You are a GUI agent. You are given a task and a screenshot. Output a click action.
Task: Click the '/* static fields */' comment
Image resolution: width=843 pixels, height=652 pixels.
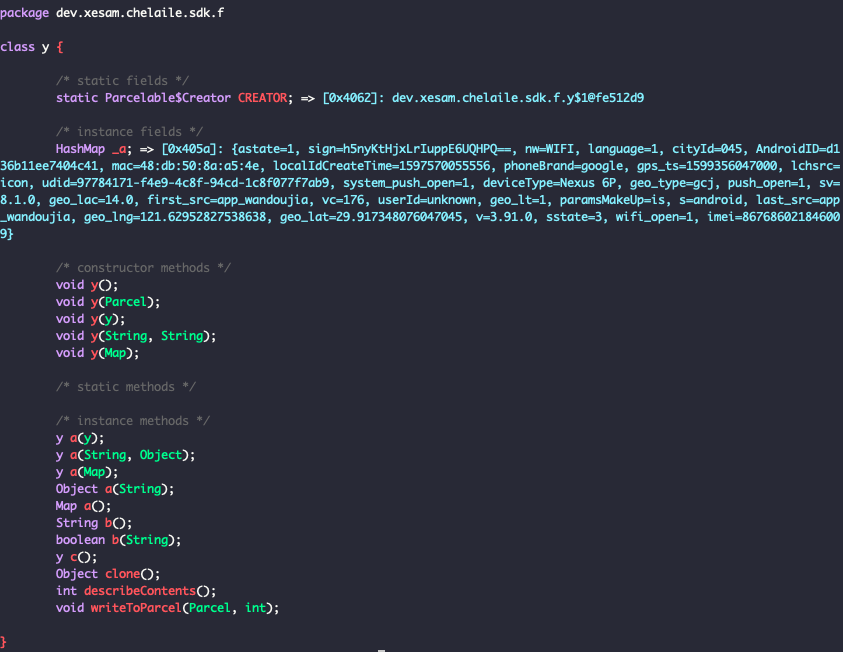123,81
